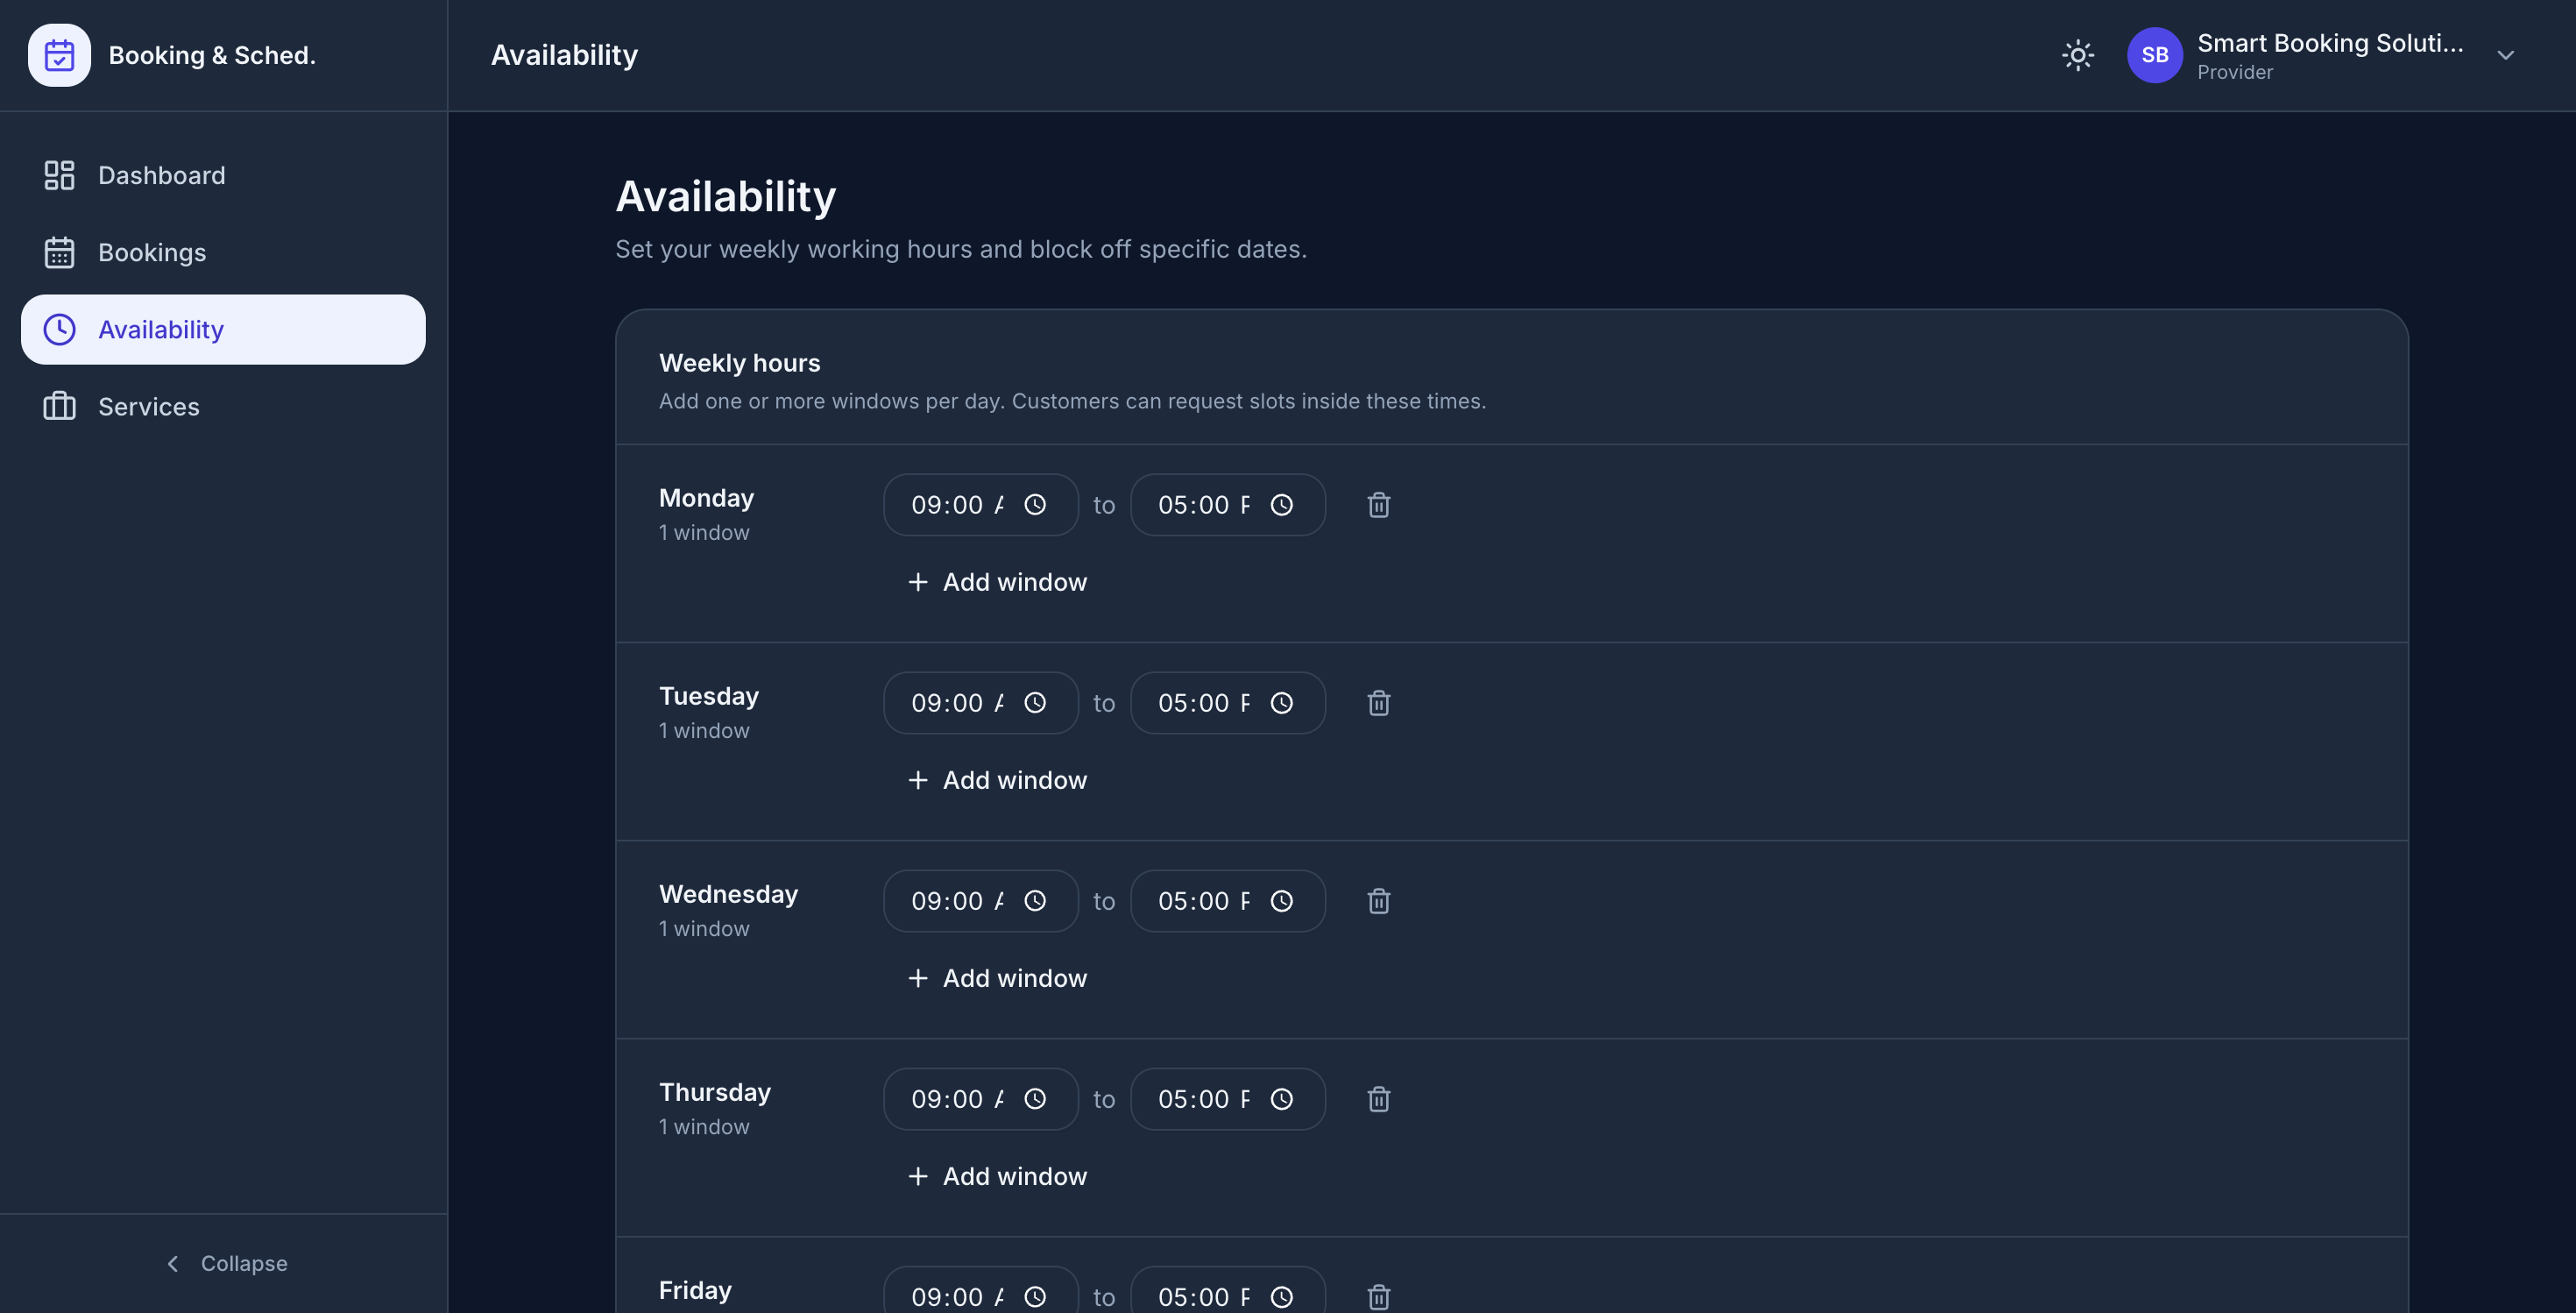Click the Services briefcase icon

point(59,406)
